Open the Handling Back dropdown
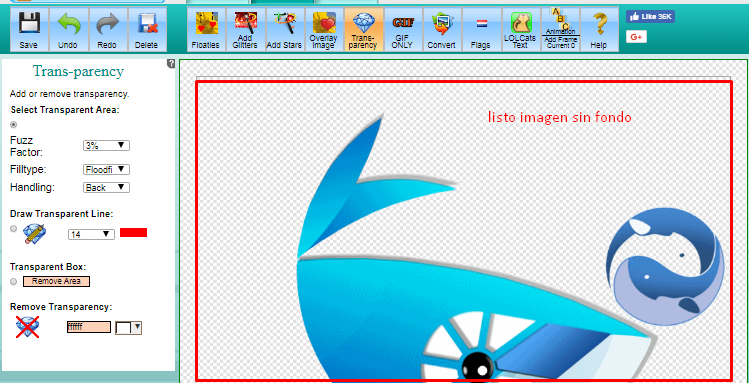Image resolution: width=749 pixels, height=383 pixels. [x=106, y=187]
